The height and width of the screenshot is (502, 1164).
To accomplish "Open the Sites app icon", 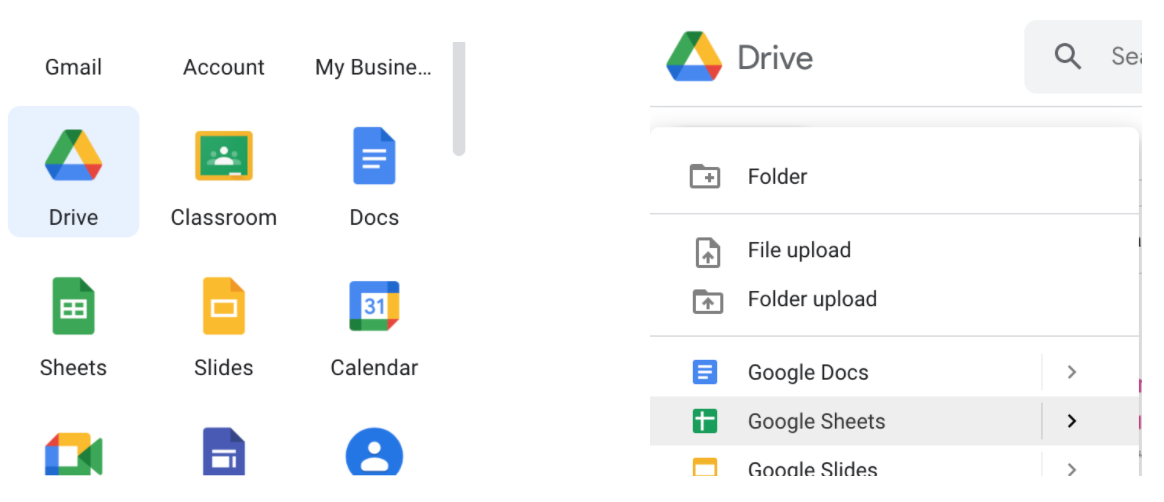I will (x=223, y=452).
